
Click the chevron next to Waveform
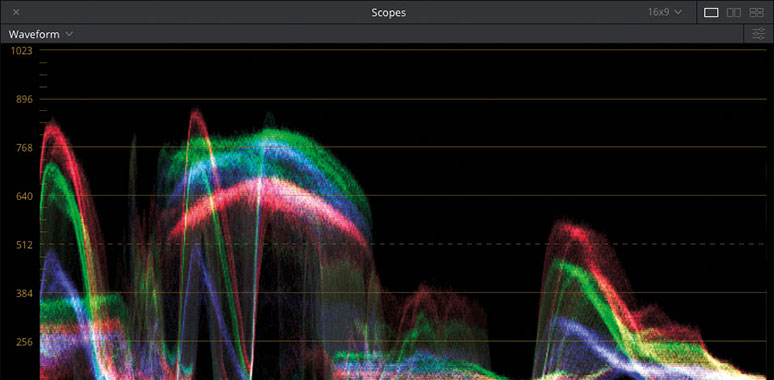tap(69, 34)
